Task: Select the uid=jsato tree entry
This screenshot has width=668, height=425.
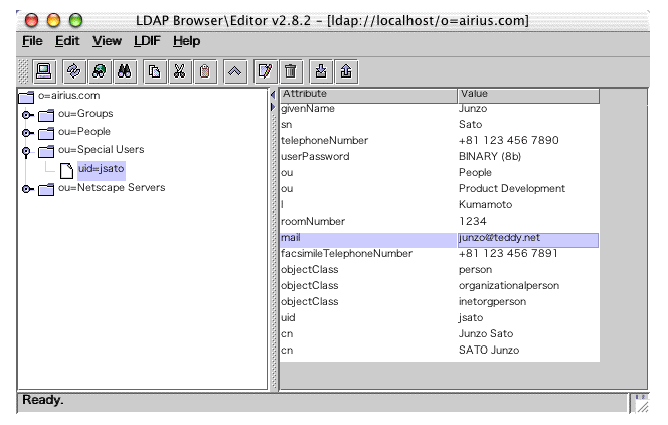Action: click(101, 169)
